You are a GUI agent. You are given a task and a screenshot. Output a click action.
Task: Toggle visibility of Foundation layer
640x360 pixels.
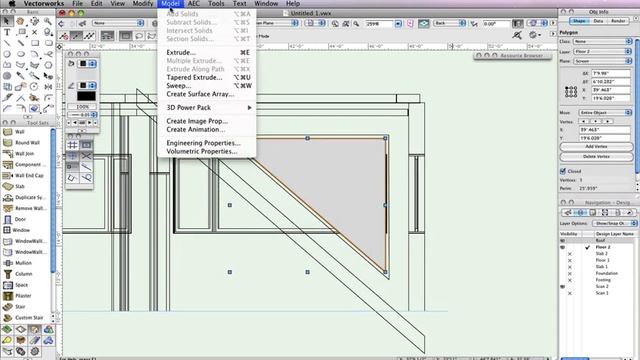click(x=570, y=273)
